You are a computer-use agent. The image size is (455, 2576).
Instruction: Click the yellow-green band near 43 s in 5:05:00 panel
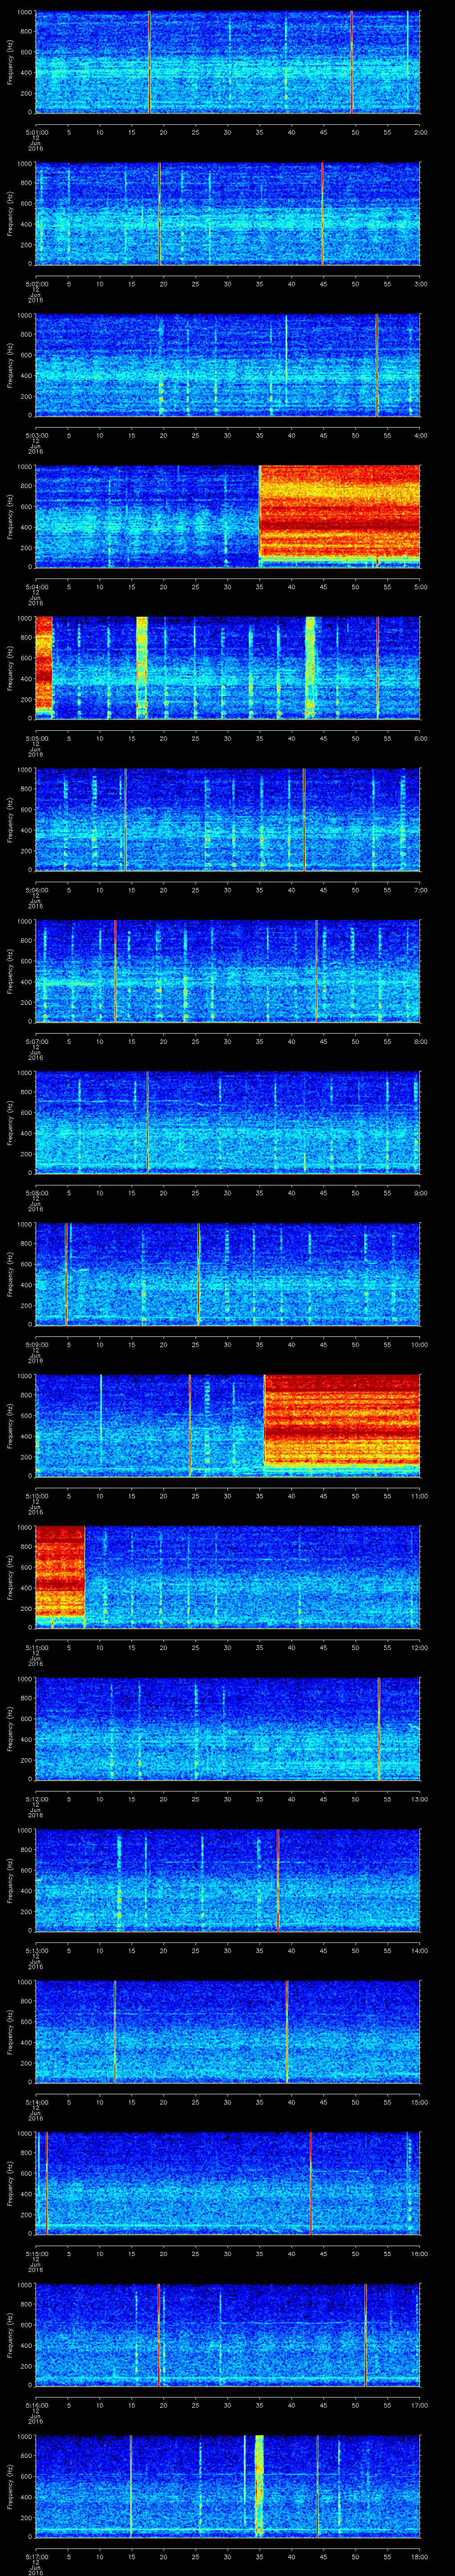point(310,668)
